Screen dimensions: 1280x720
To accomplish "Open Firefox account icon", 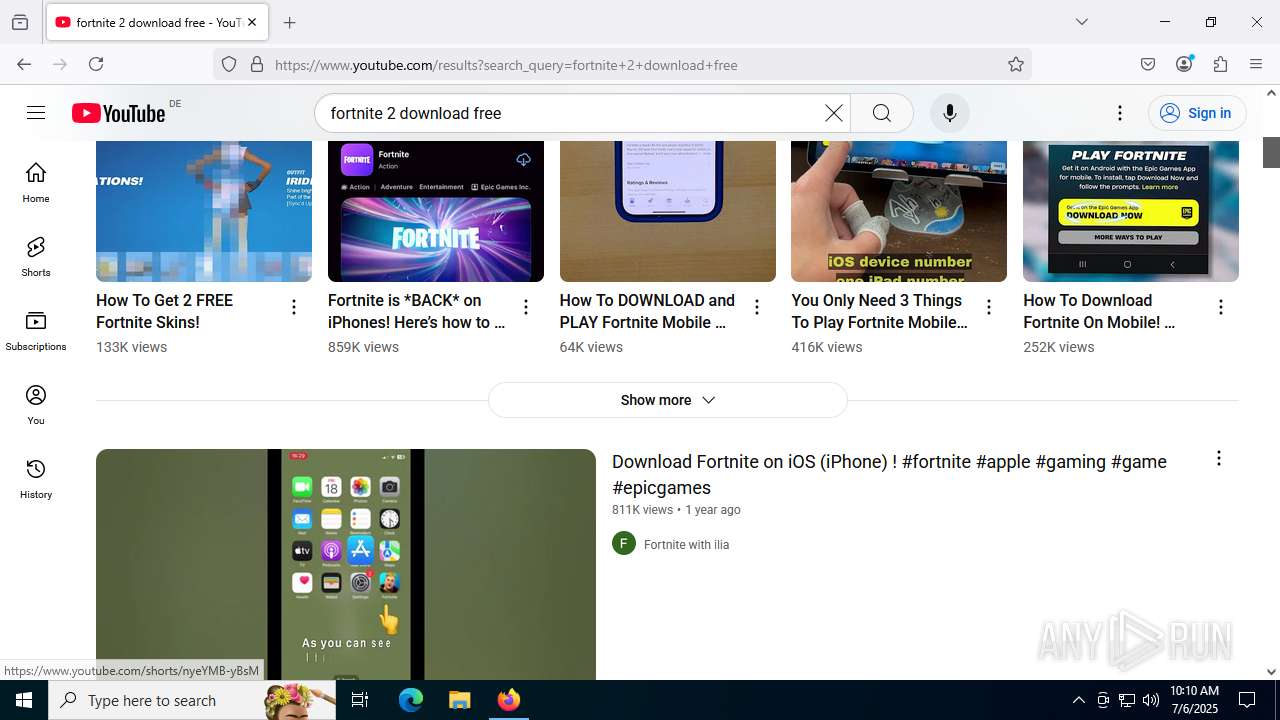I will [x=1184, y=64].
